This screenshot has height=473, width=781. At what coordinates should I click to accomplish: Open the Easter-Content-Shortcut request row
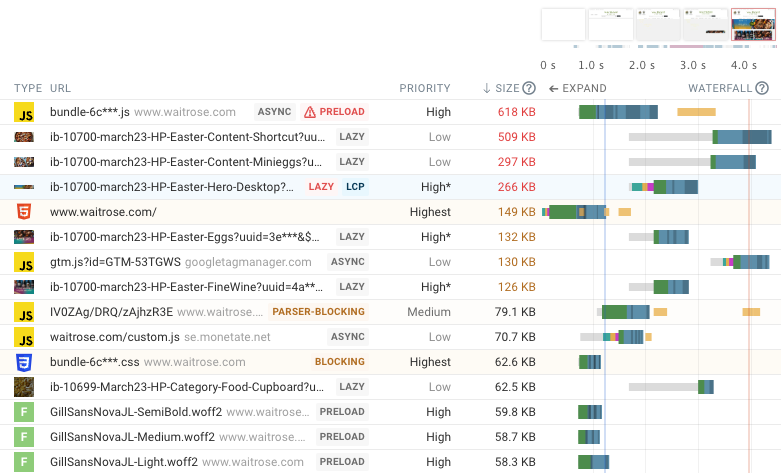point(390,137)
